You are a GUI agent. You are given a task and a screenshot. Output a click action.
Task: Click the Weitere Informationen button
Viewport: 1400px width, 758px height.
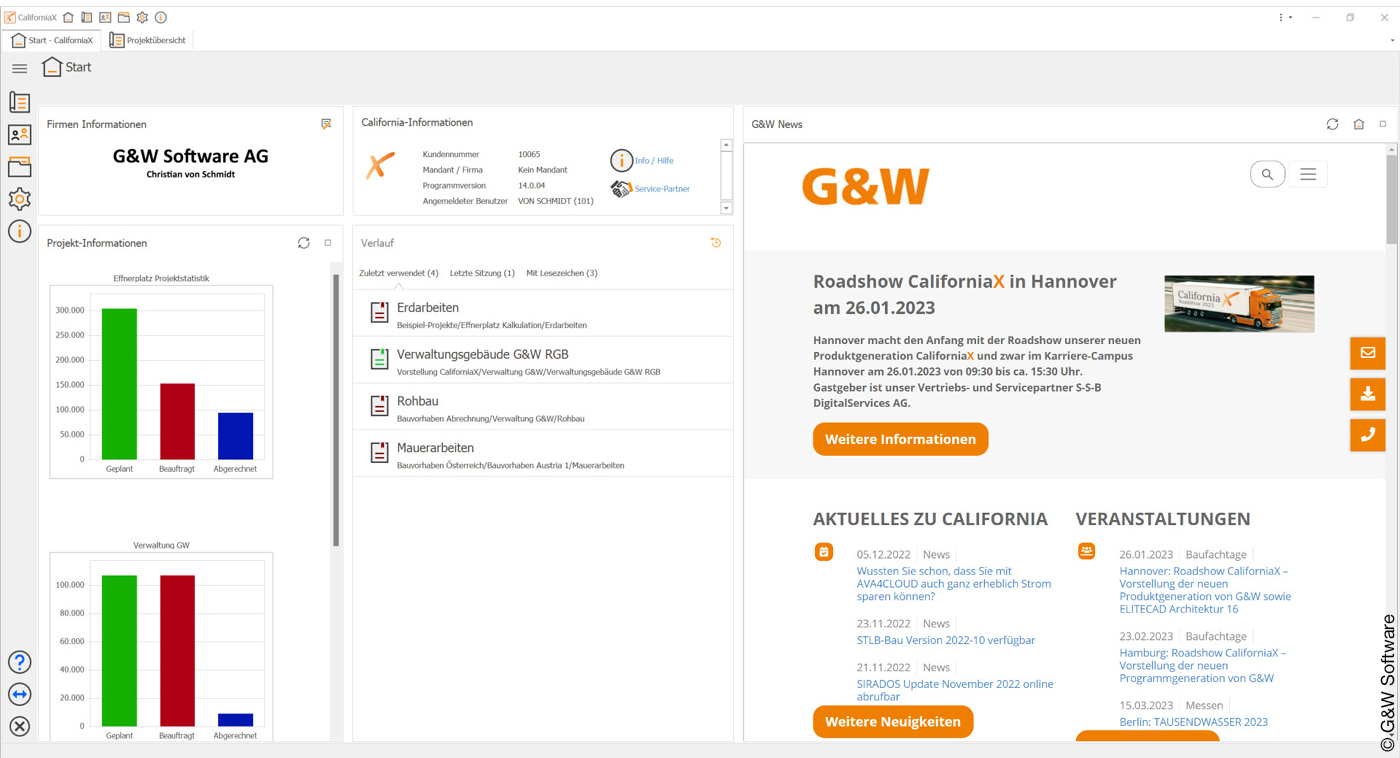899,438
